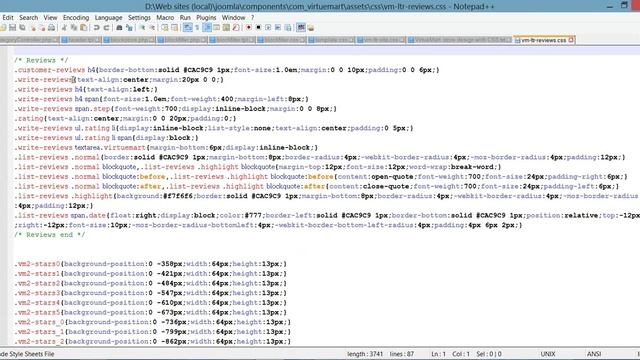Click "Sel : 0 | 0" status entry
Screen dimensions: 640x360
489,354
